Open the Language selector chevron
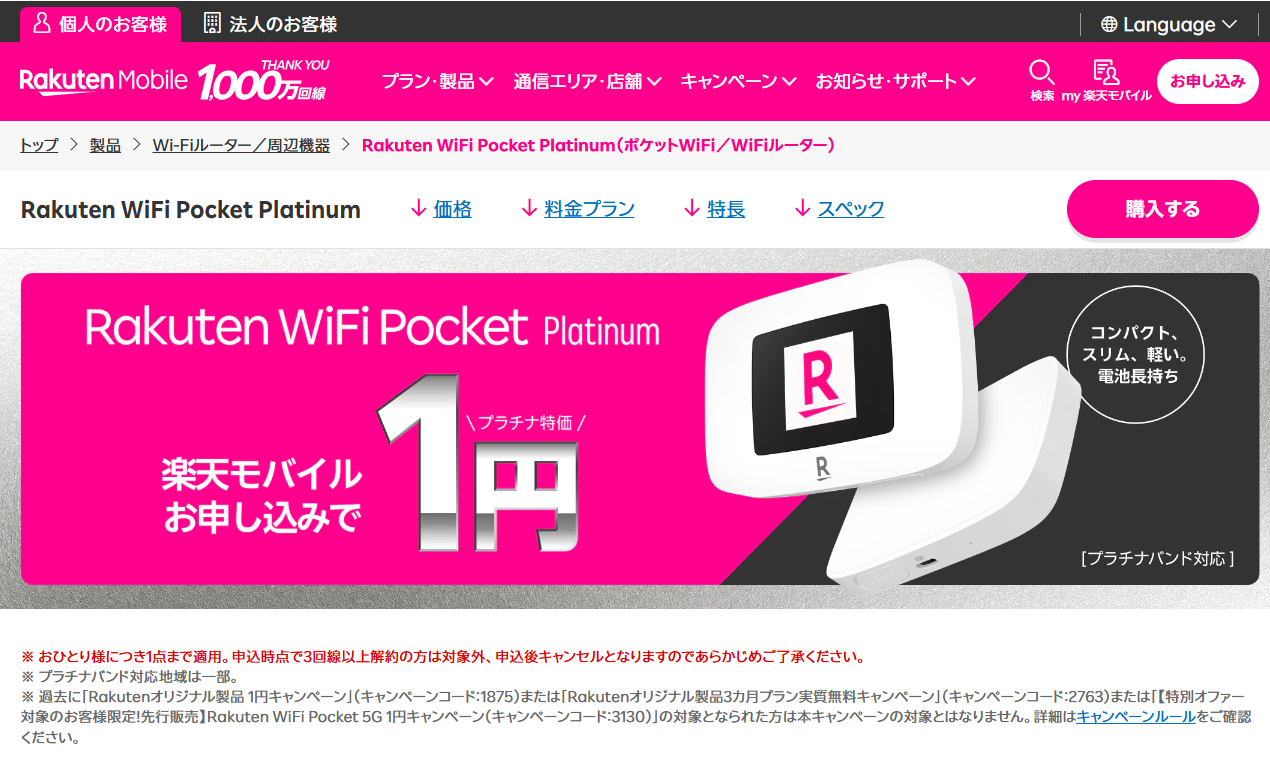Viewport: 1270px width, 758px height. click(1229, 24)
